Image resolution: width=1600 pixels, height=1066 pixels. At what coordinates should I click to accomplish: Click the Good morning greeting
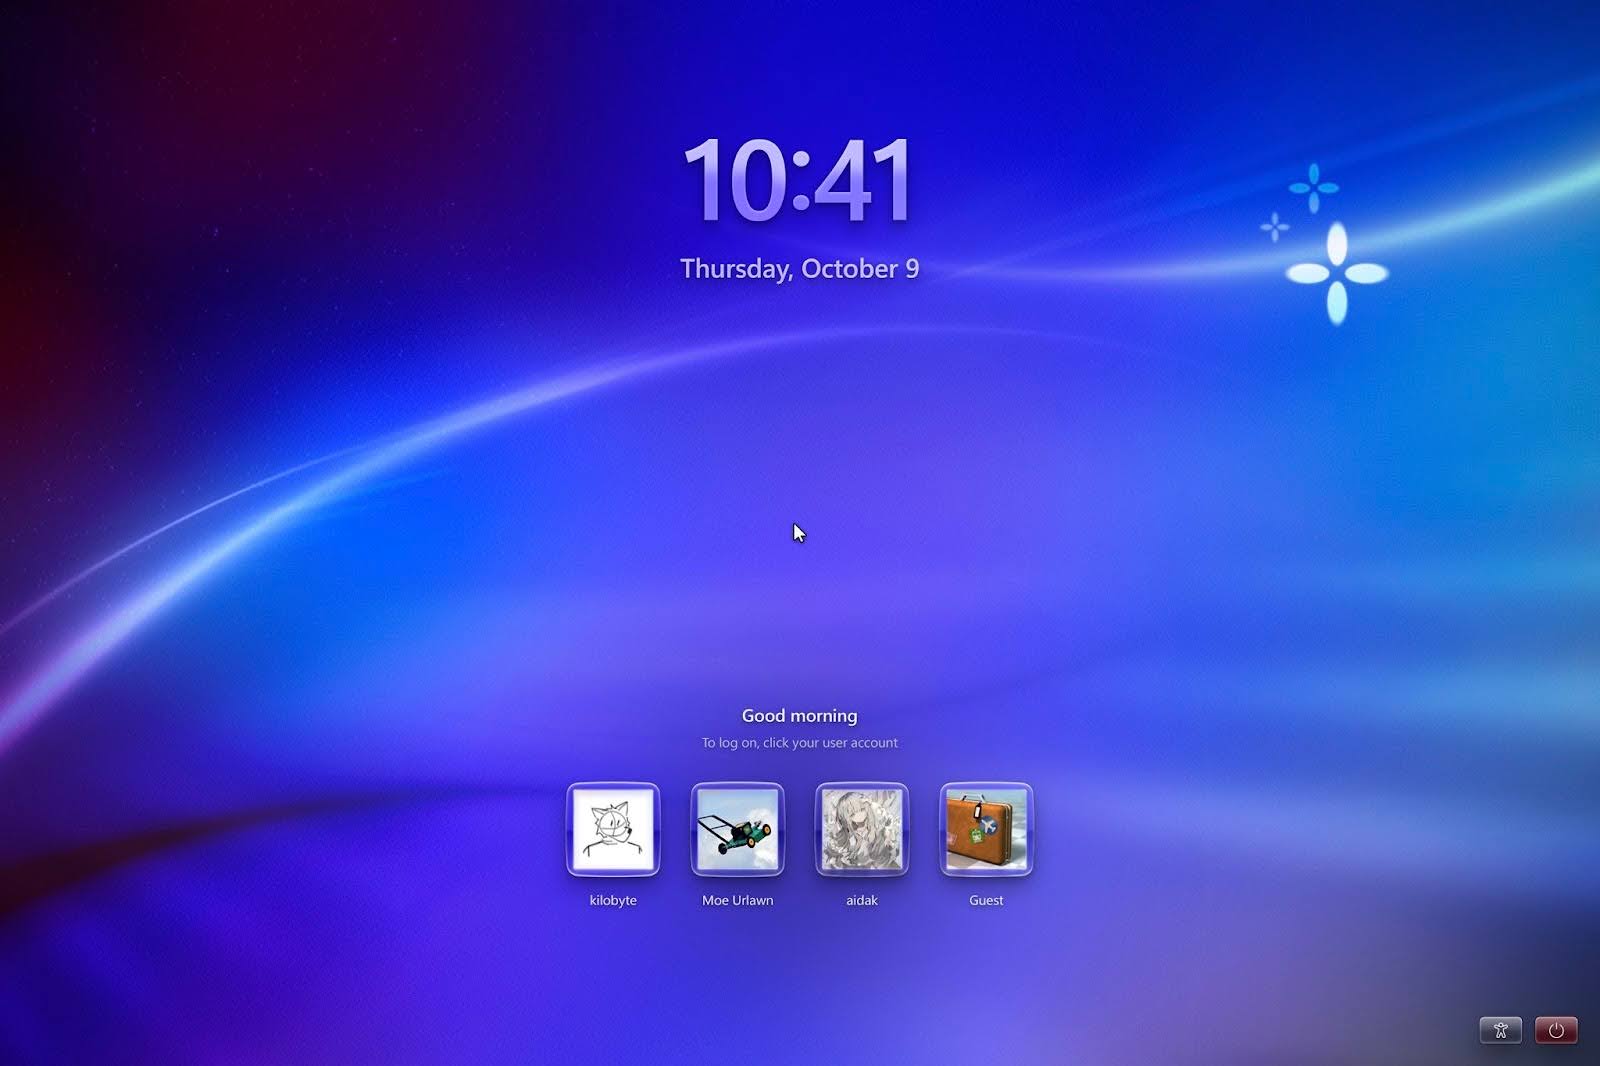coord(799,716)
